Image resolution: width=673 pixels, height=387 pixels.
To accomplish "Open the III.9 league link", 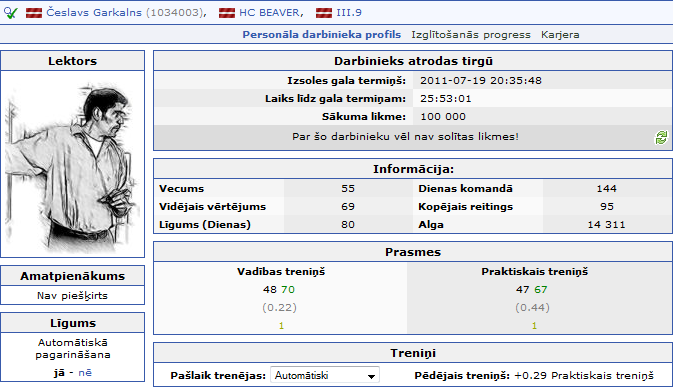I will (x=349, y=12).
